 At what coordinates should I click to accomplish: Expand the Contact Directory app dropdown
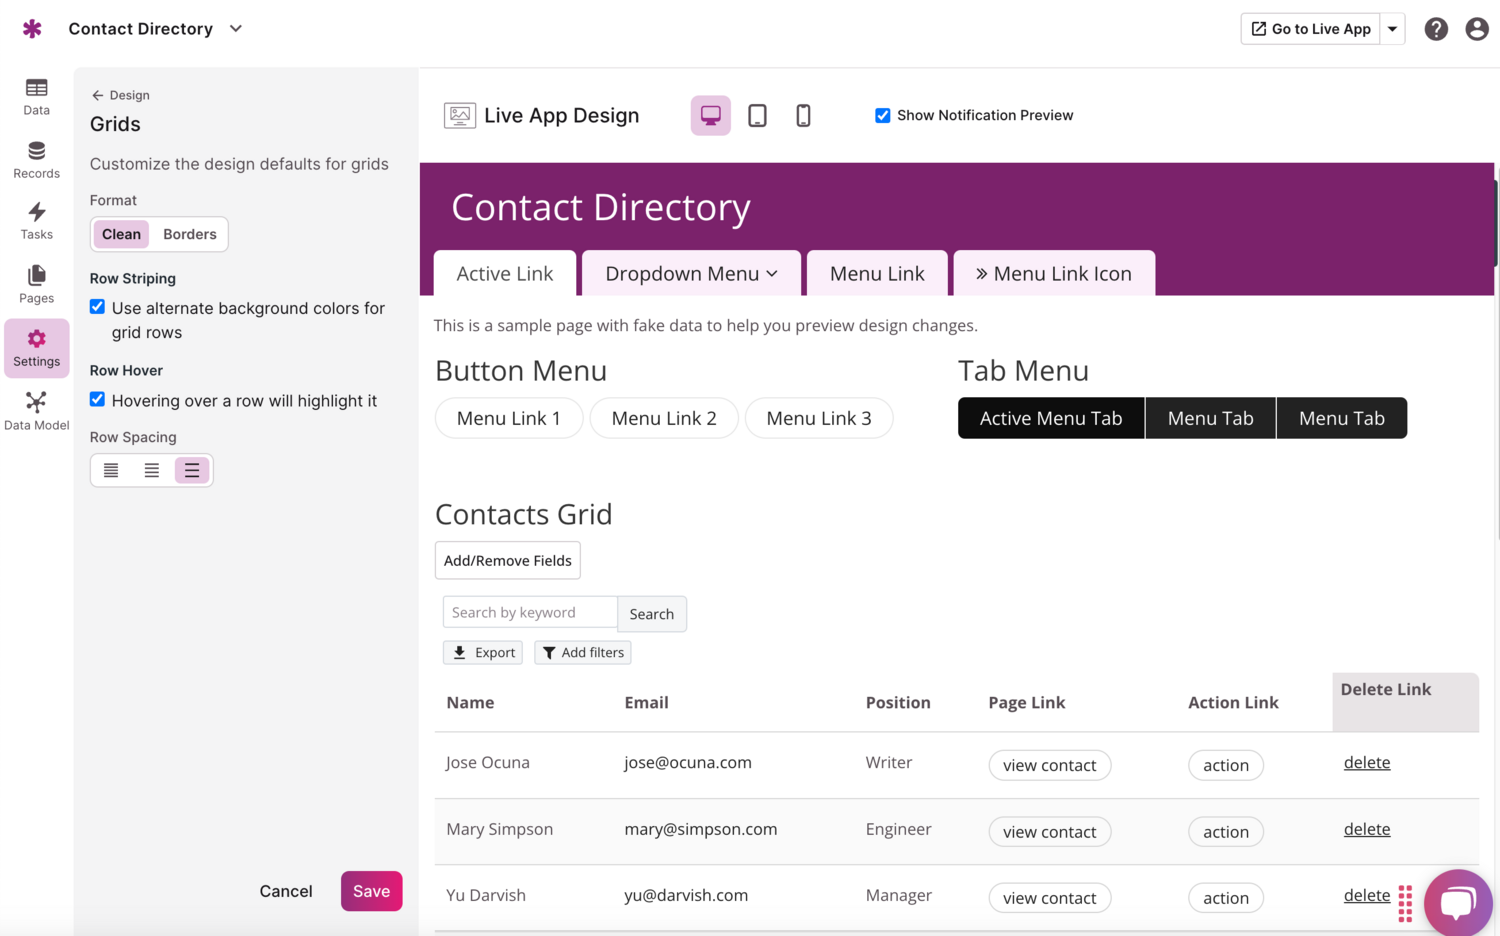(236, 29)
